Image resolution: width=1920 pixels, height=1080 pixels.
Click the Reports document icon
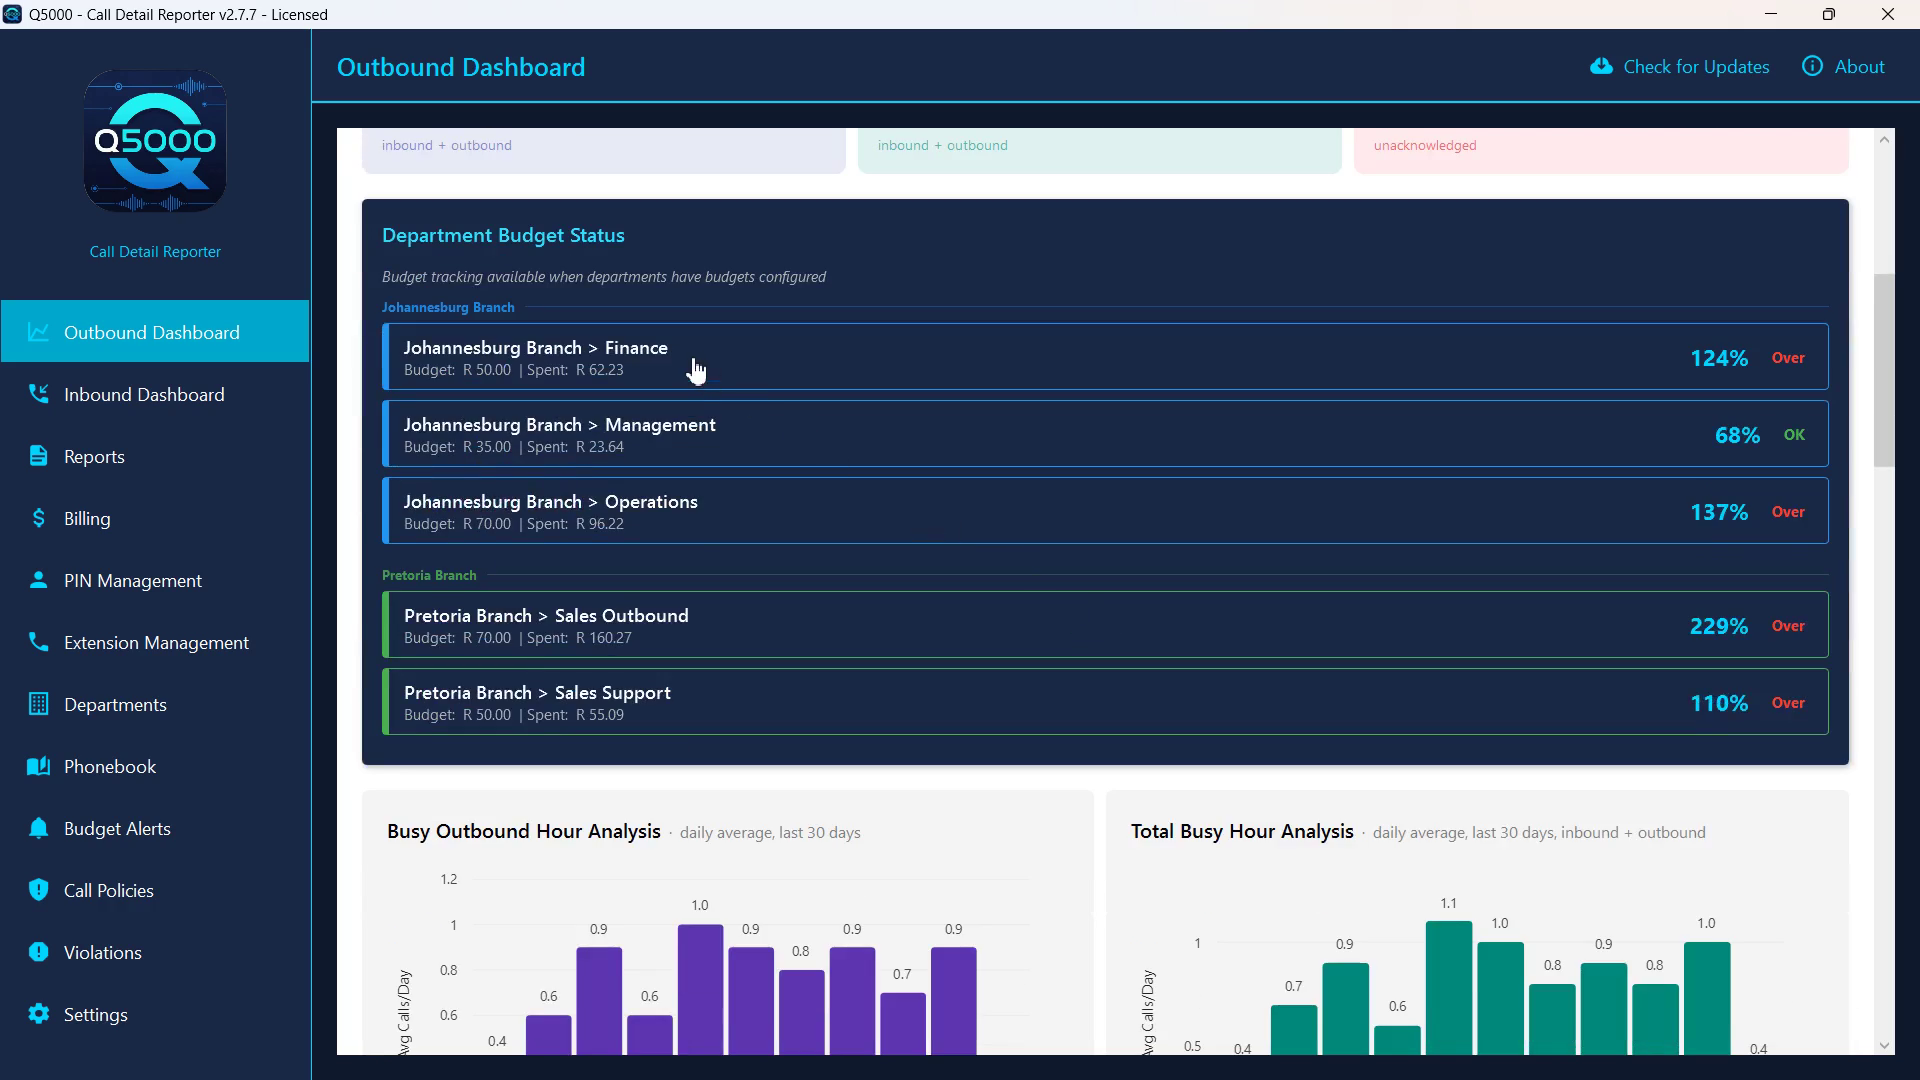tap(38, 456)
